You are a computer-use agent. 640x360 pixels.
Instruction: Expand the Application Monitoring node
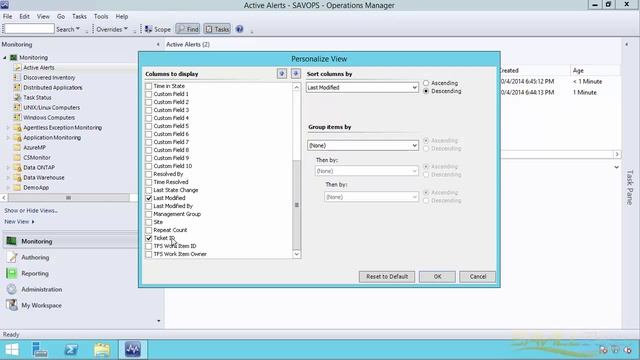8,138
